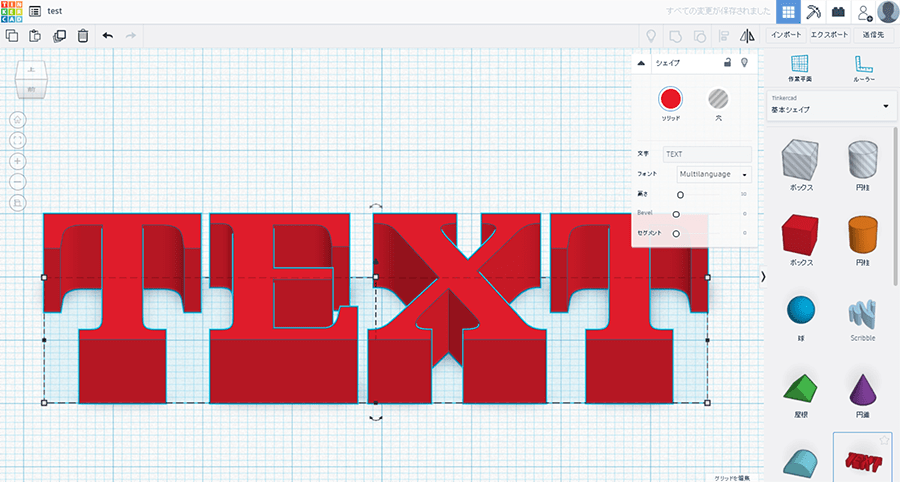Click the 送信先 button
The image size is (900, 482).
[873, 35]
